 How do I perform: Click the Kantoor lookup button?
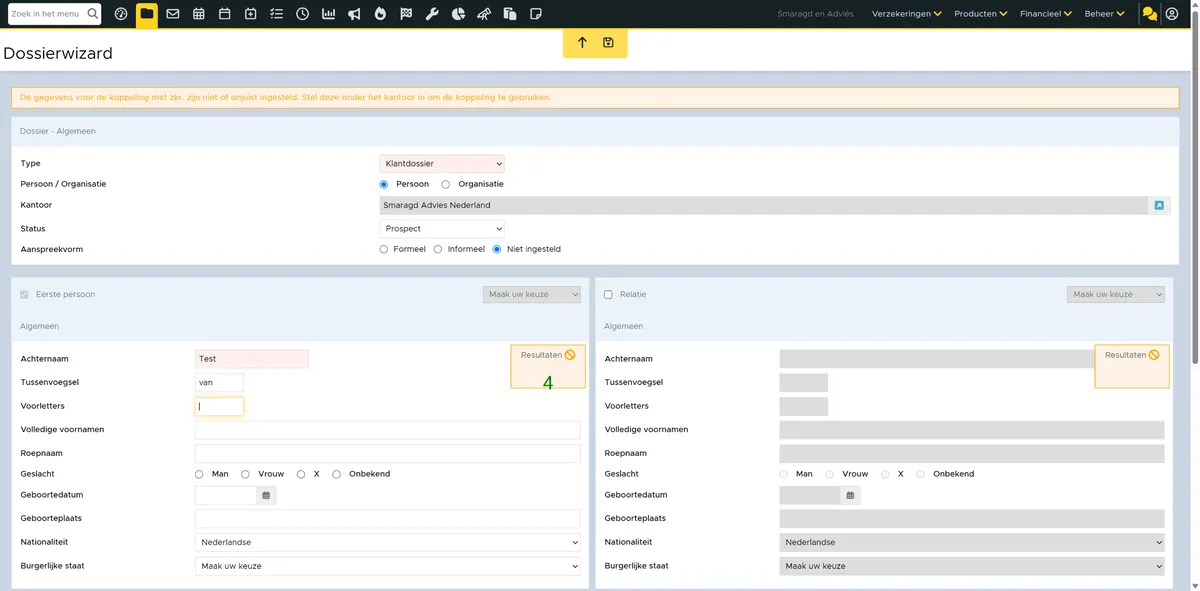tap(1159, 205)
